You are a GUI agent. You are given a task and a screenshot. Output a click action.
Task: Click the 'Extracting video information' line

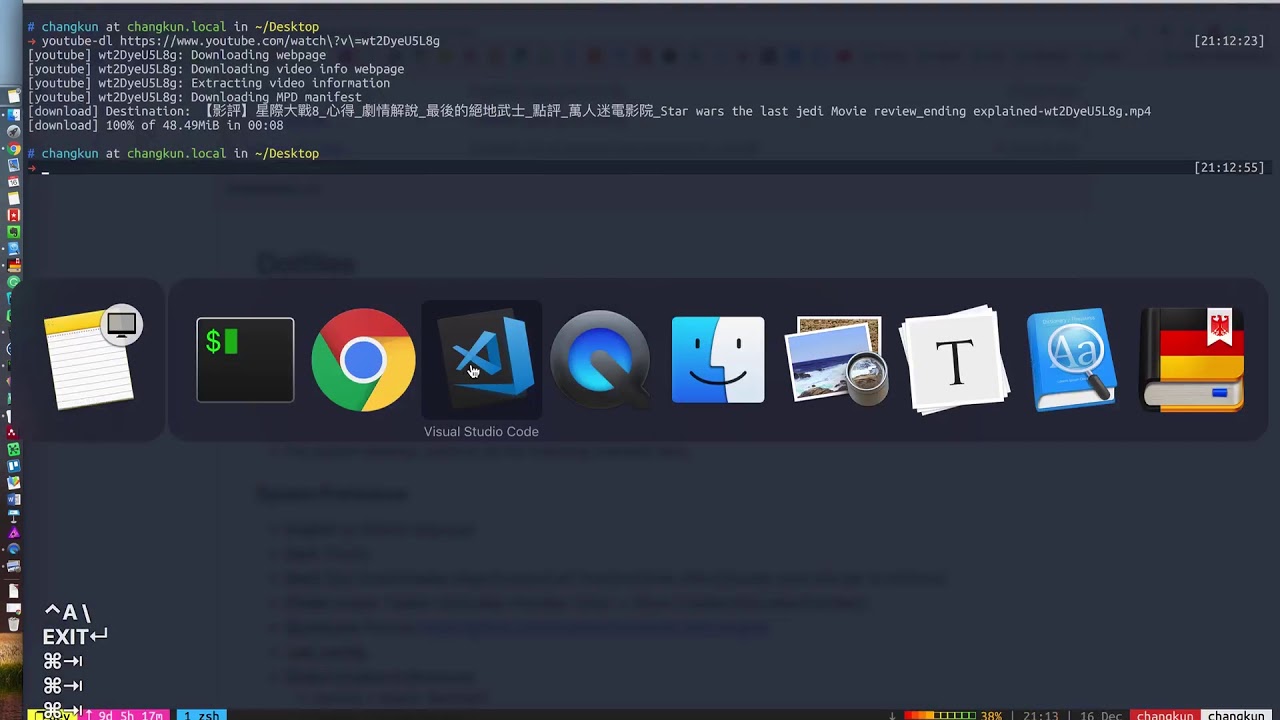point(208,83)
